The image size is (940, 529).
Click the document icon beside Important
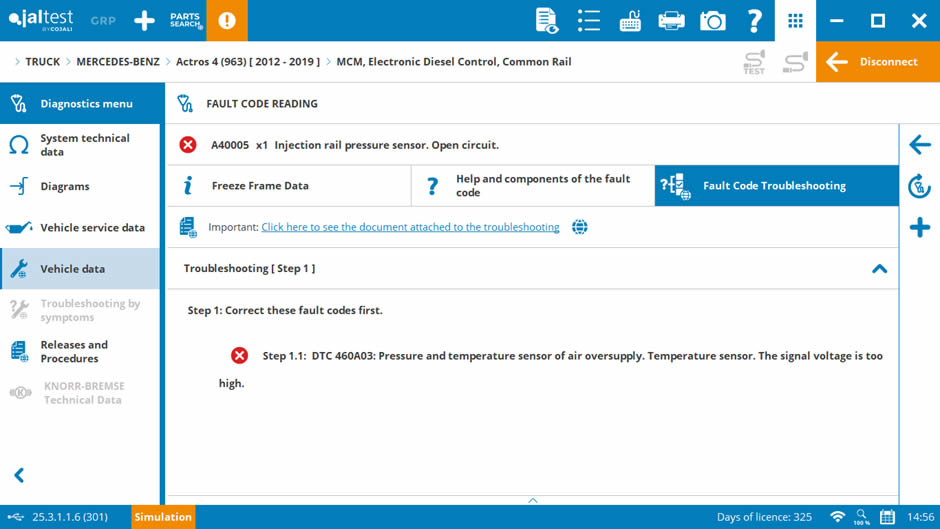click(x=188, y=227)
